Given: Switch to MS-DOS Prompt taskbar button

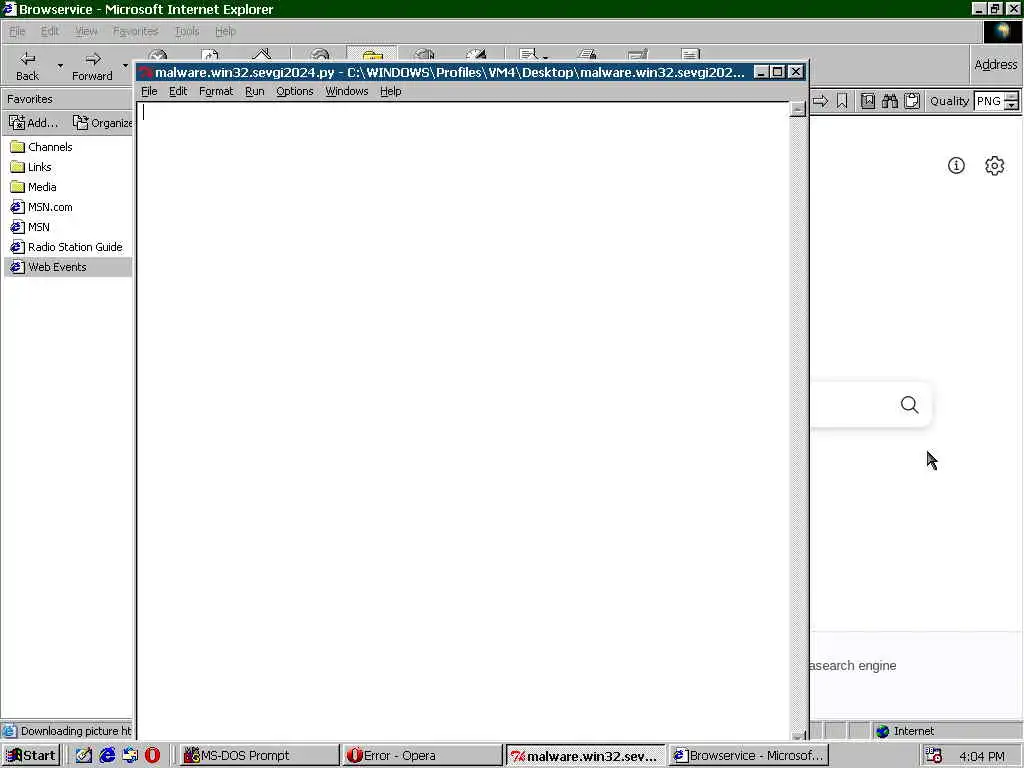Looking at the screenshot, I should (x=259, y=756).
